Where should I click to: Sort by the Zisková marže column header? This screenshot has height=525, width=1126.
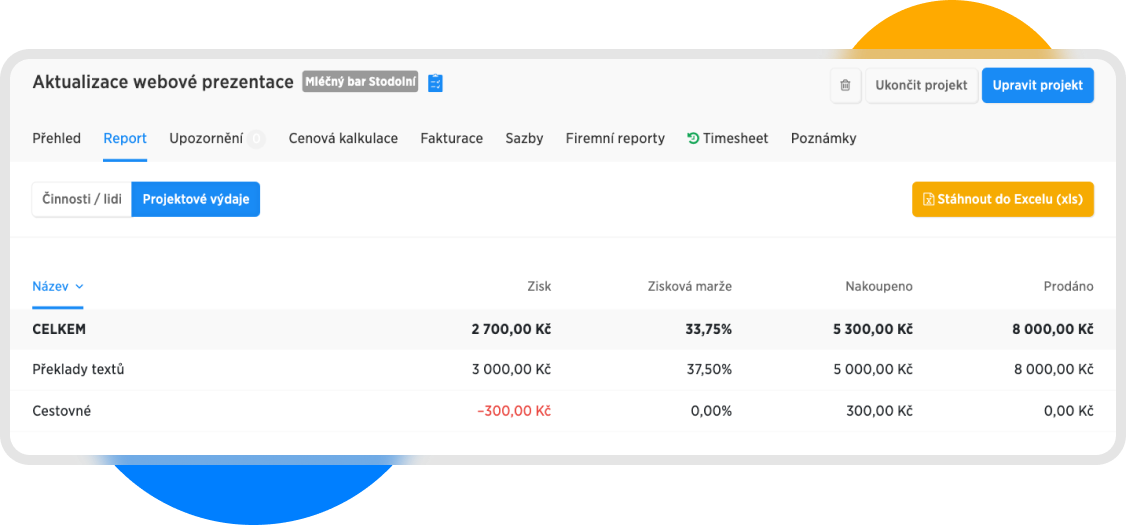pyautogui.click(x=689, y=287)
